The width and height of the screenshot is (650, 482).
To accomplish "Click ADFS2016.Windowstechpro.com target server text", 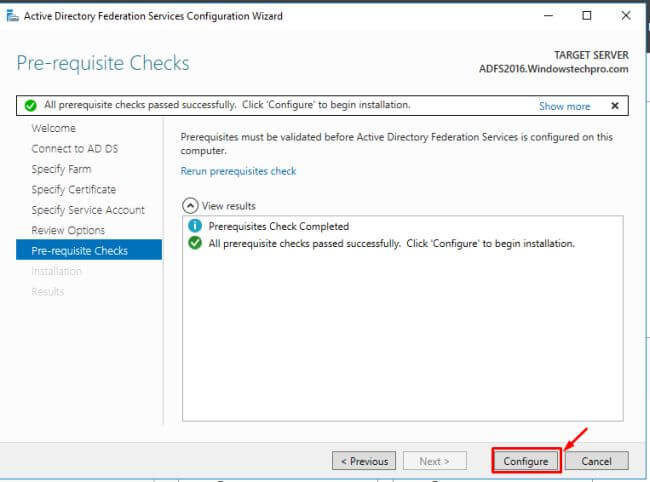I will pos(553,69).
